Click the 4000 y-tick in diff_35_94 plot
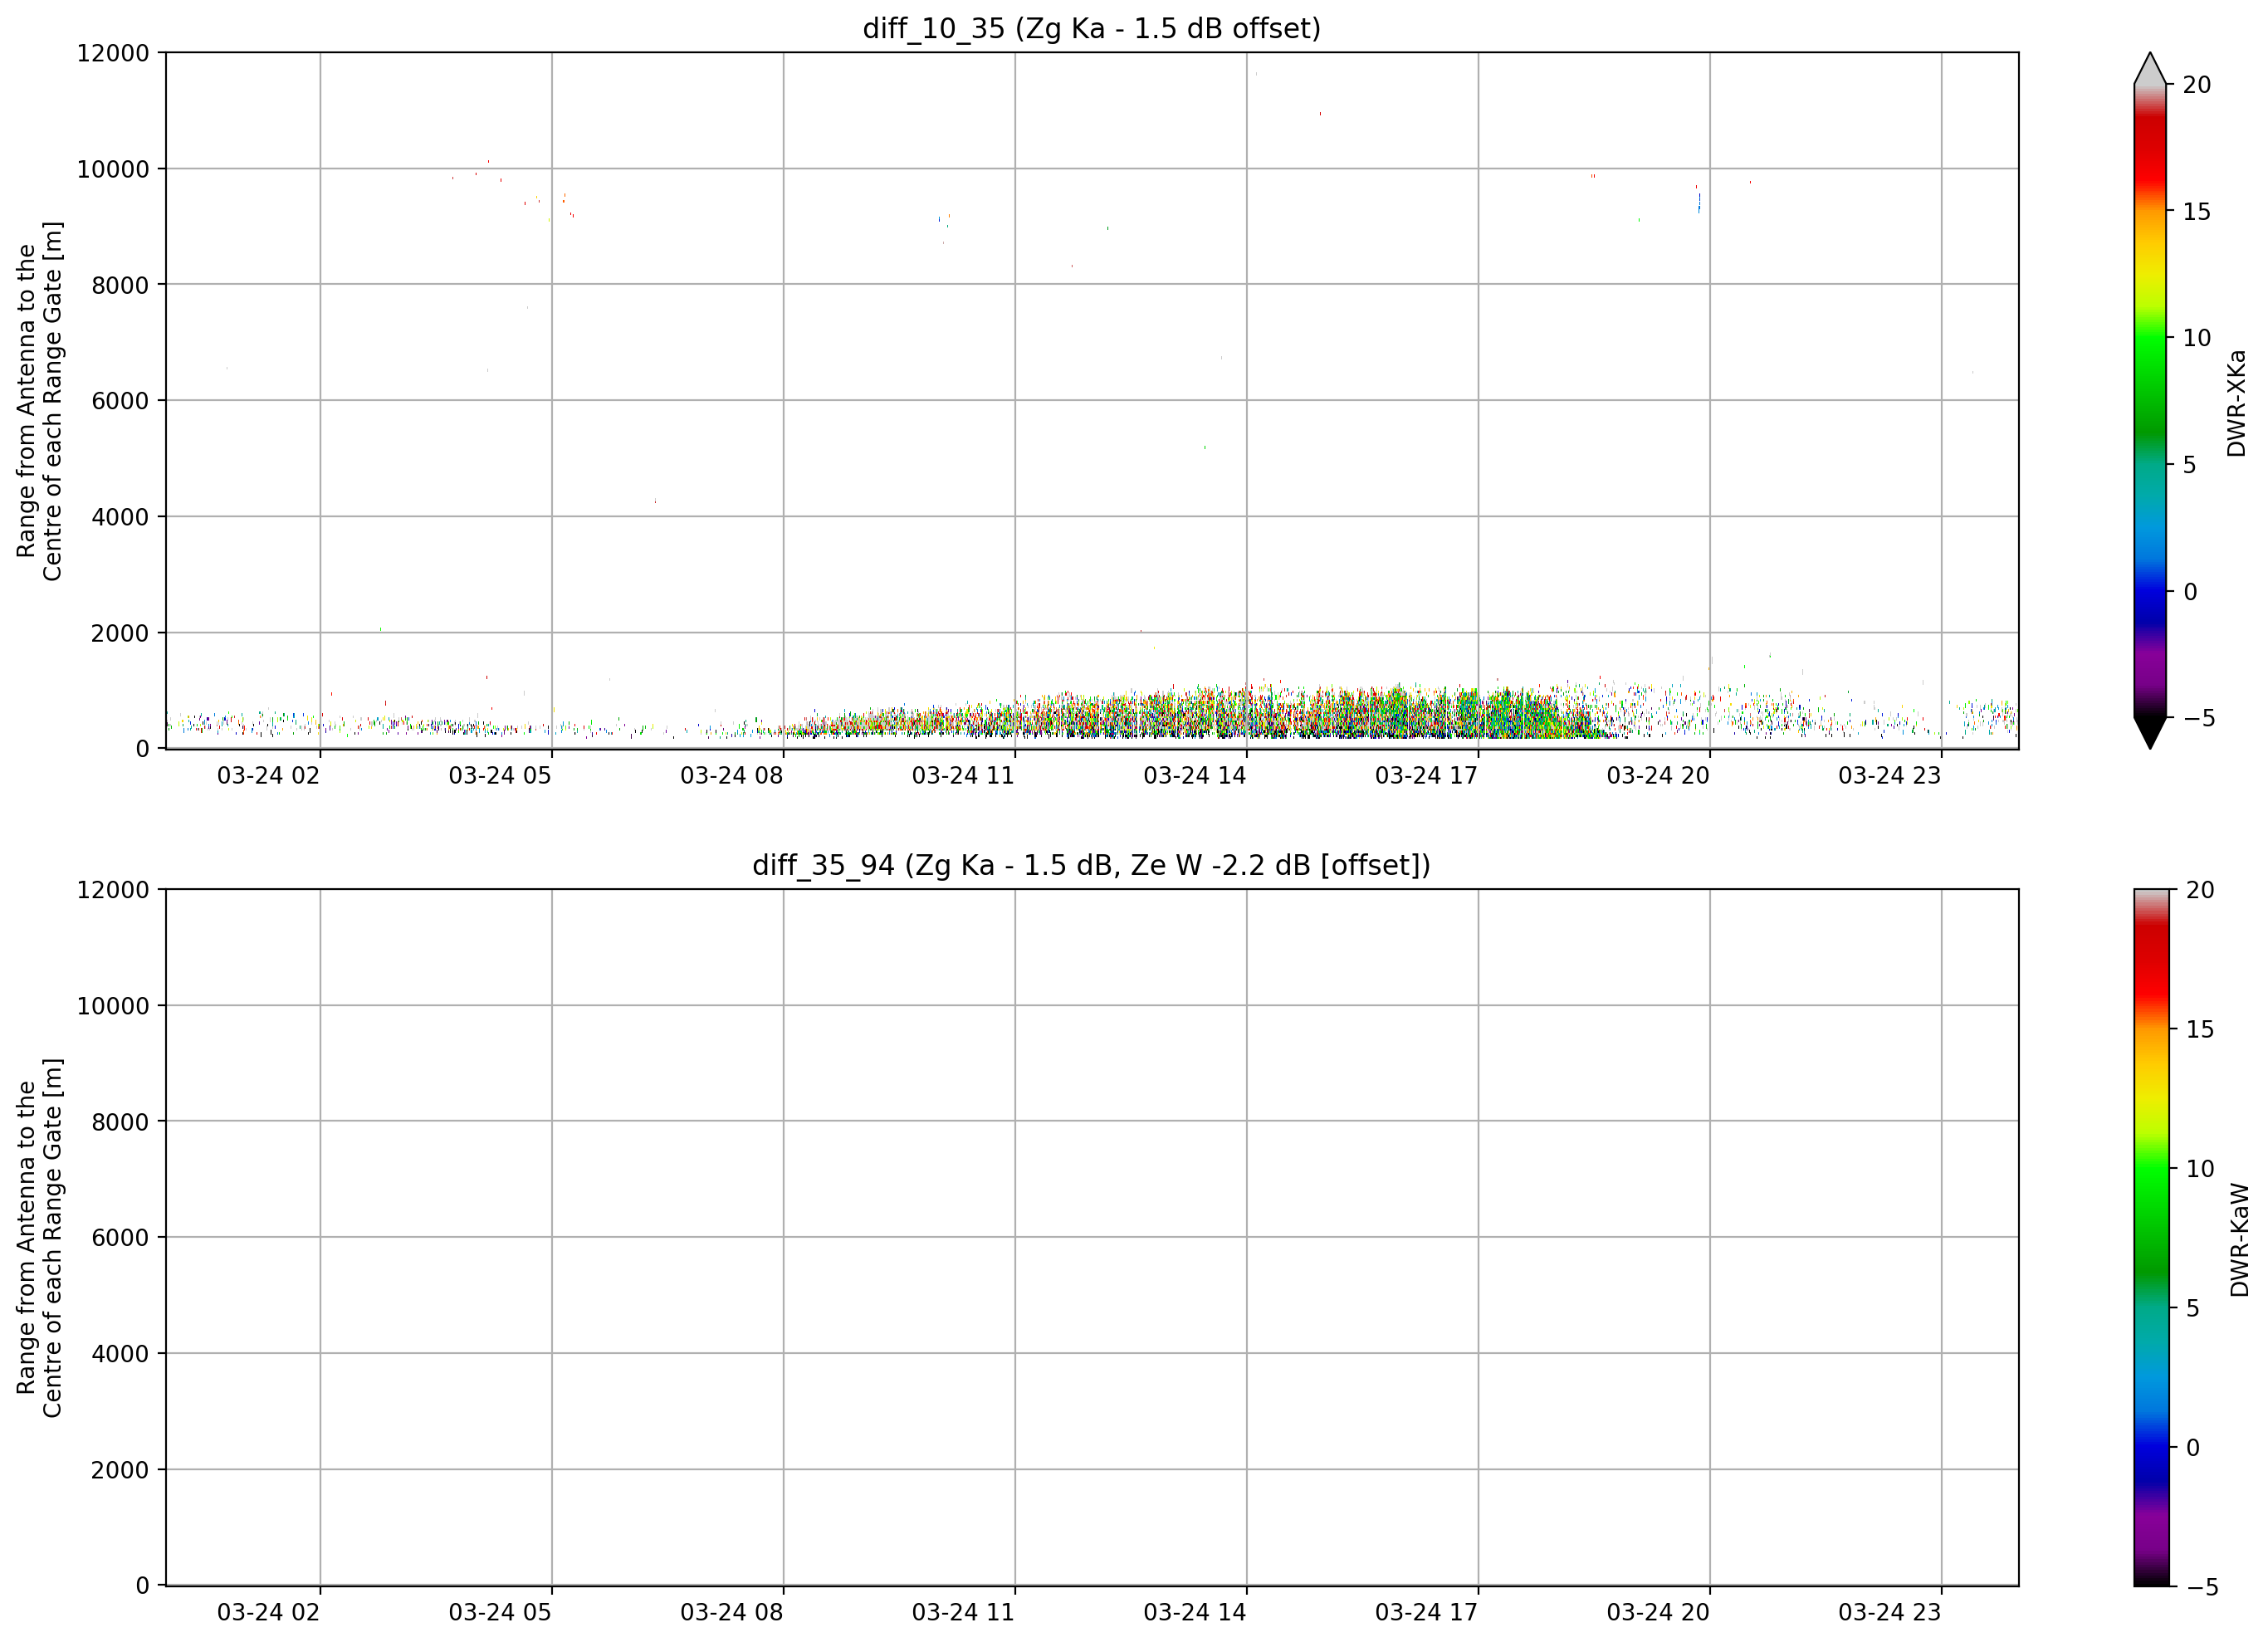2268x1642 pixels. [x=120, y=1354]
